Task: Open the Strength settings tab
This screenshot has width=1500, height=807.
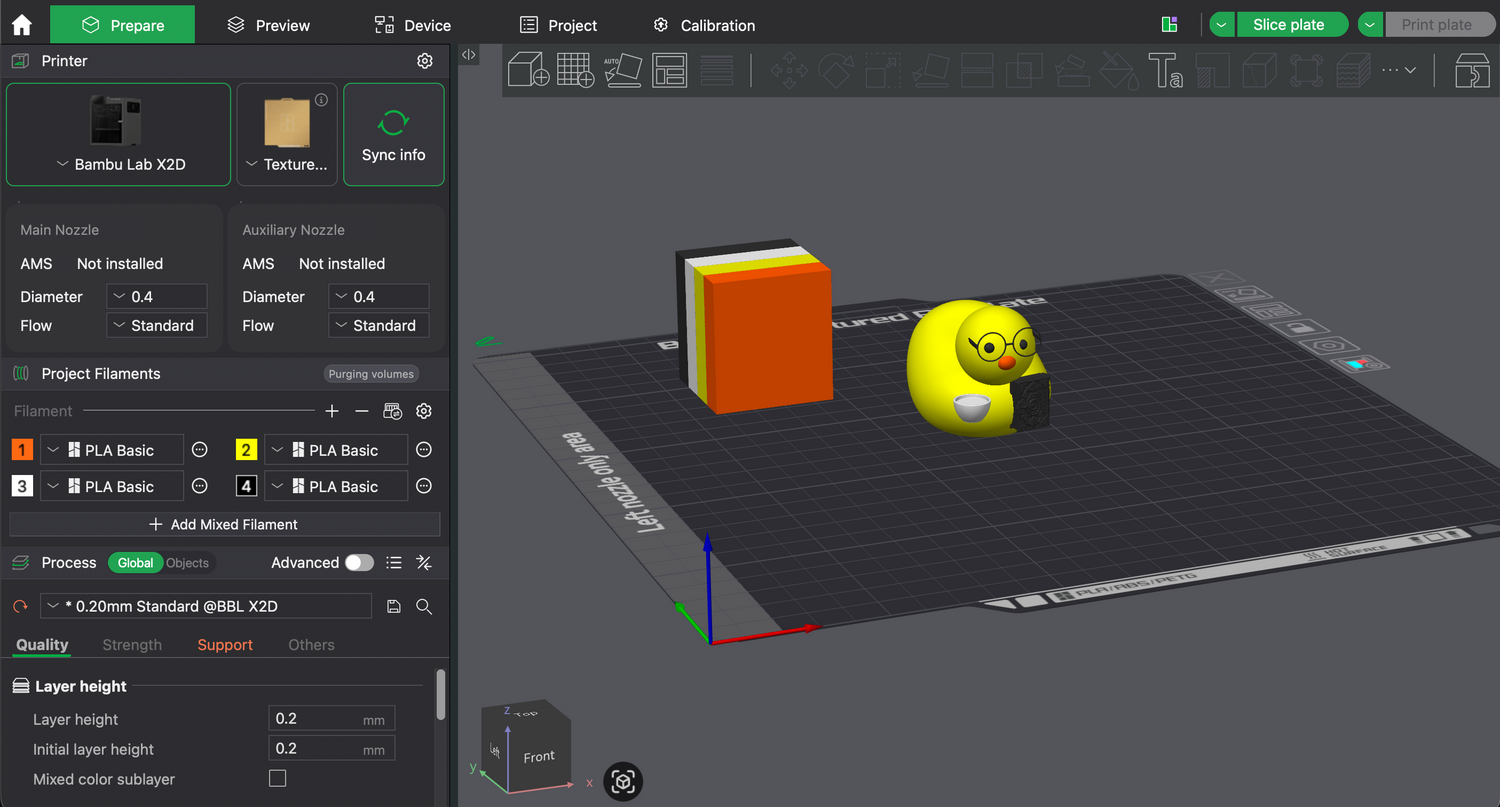Action: (x=132, y=645)
